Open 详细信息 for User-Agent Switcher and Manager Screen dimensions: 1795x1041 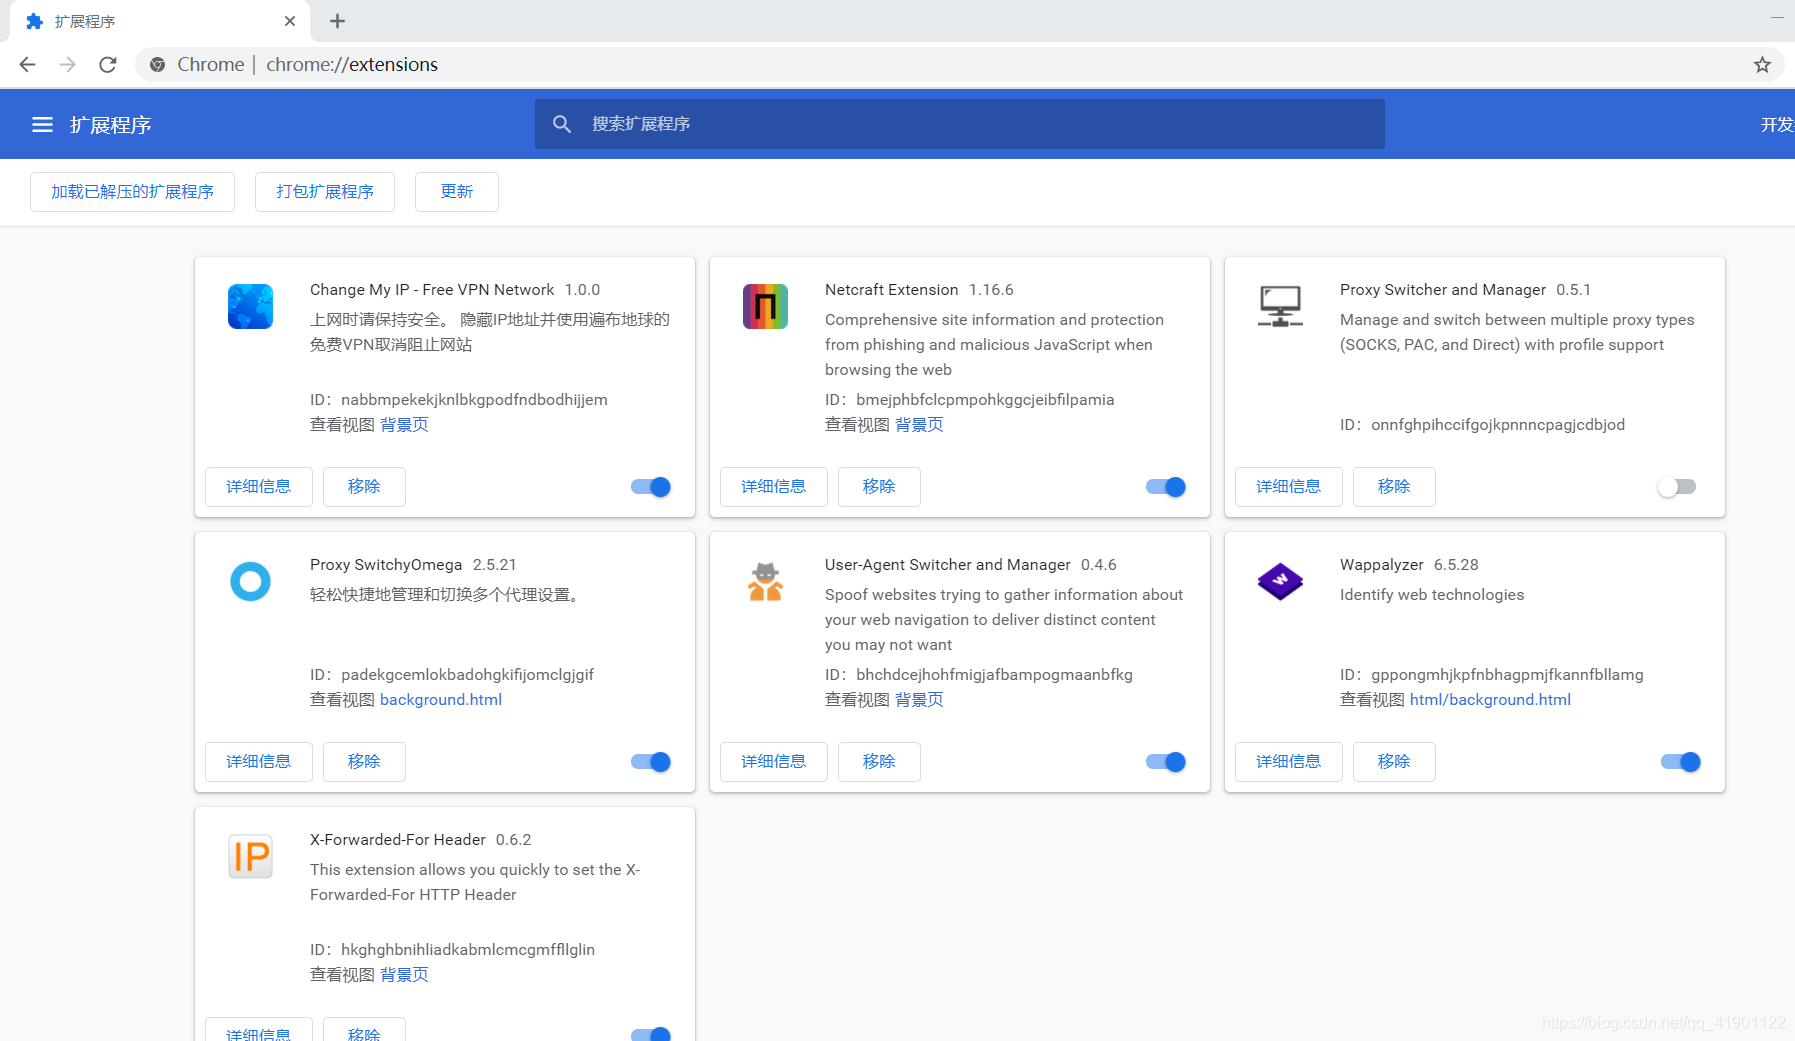click(x=774, y=762)
